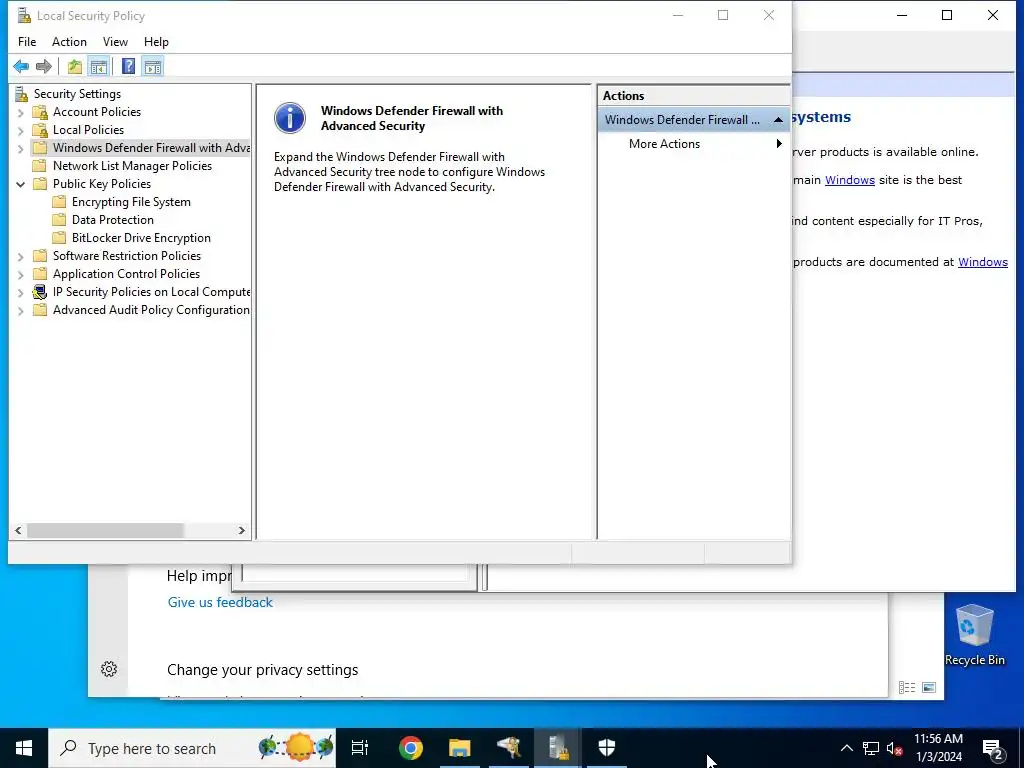Click the taskbar clock showing 11:56 AM
Screen dimensions: 1024x768
coord(938,748)
